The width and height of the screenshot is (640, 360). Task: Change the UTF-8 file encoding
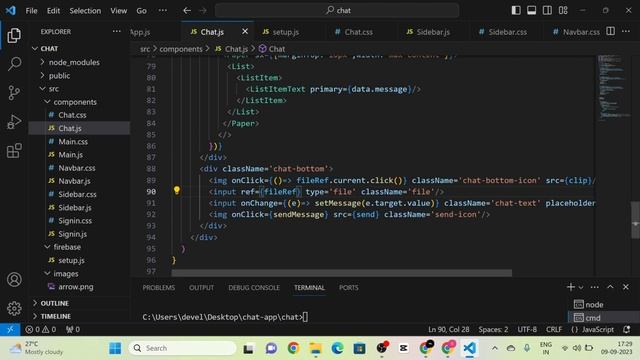[x=527, y=329]
